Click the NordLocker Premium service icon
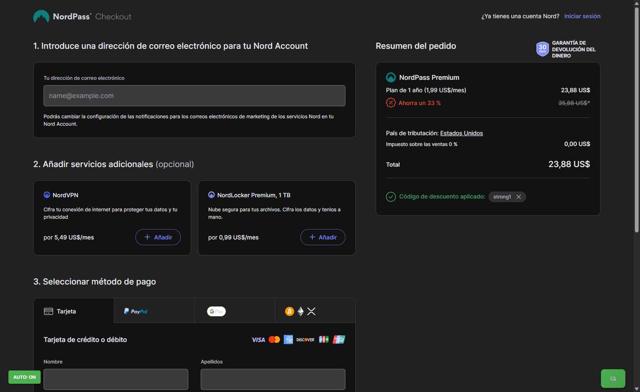This screenshot has width=640, height=392. tap(211, 195)
